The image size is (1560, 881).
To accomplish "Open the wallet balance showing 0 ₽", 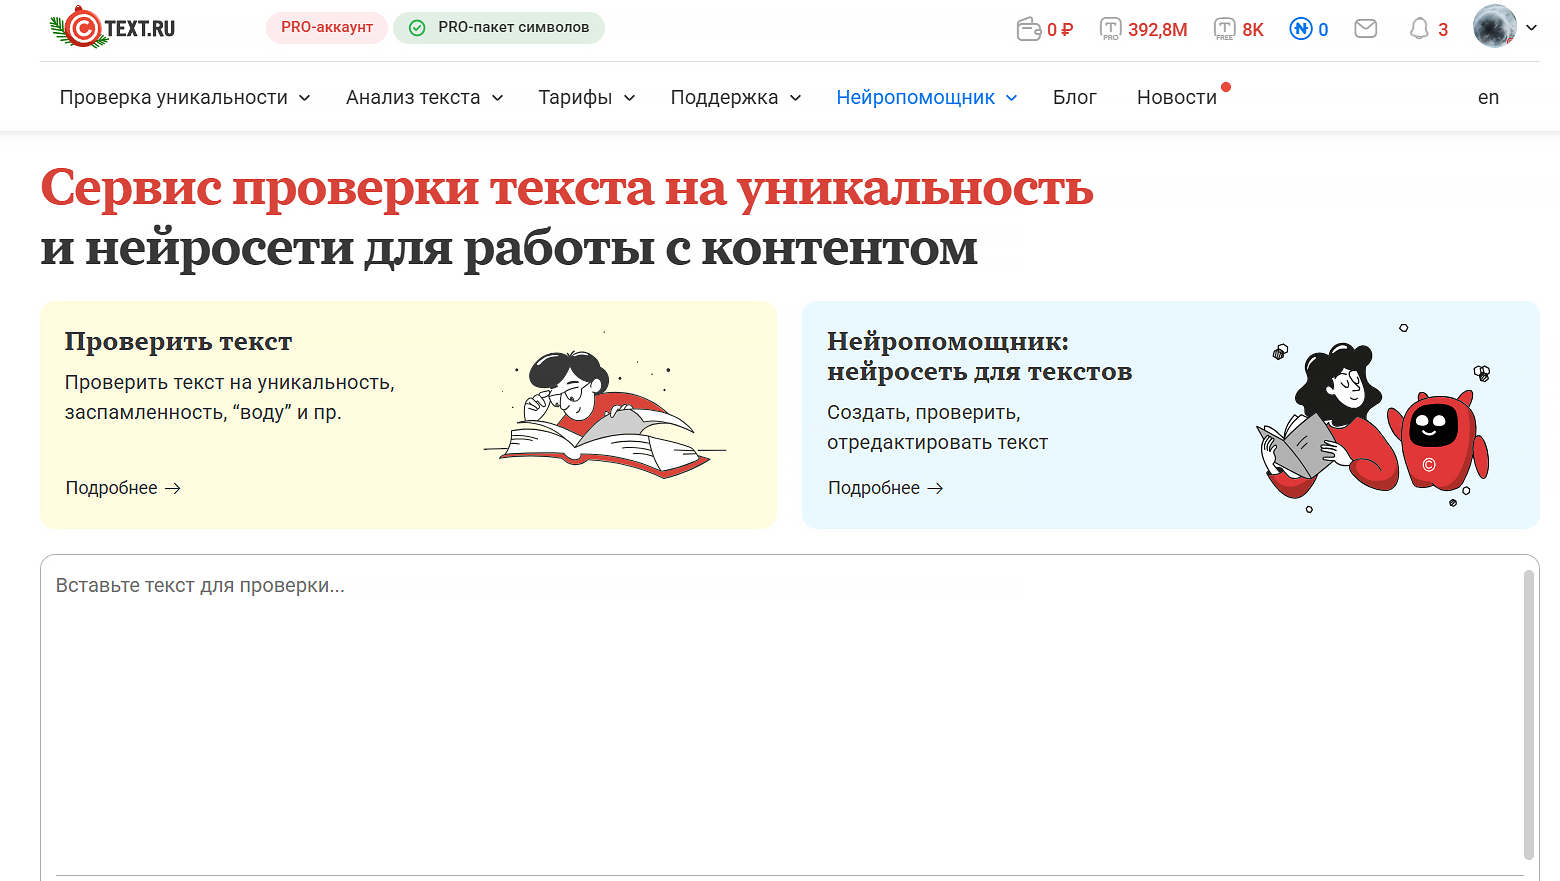I will (x=1045, y=28).
